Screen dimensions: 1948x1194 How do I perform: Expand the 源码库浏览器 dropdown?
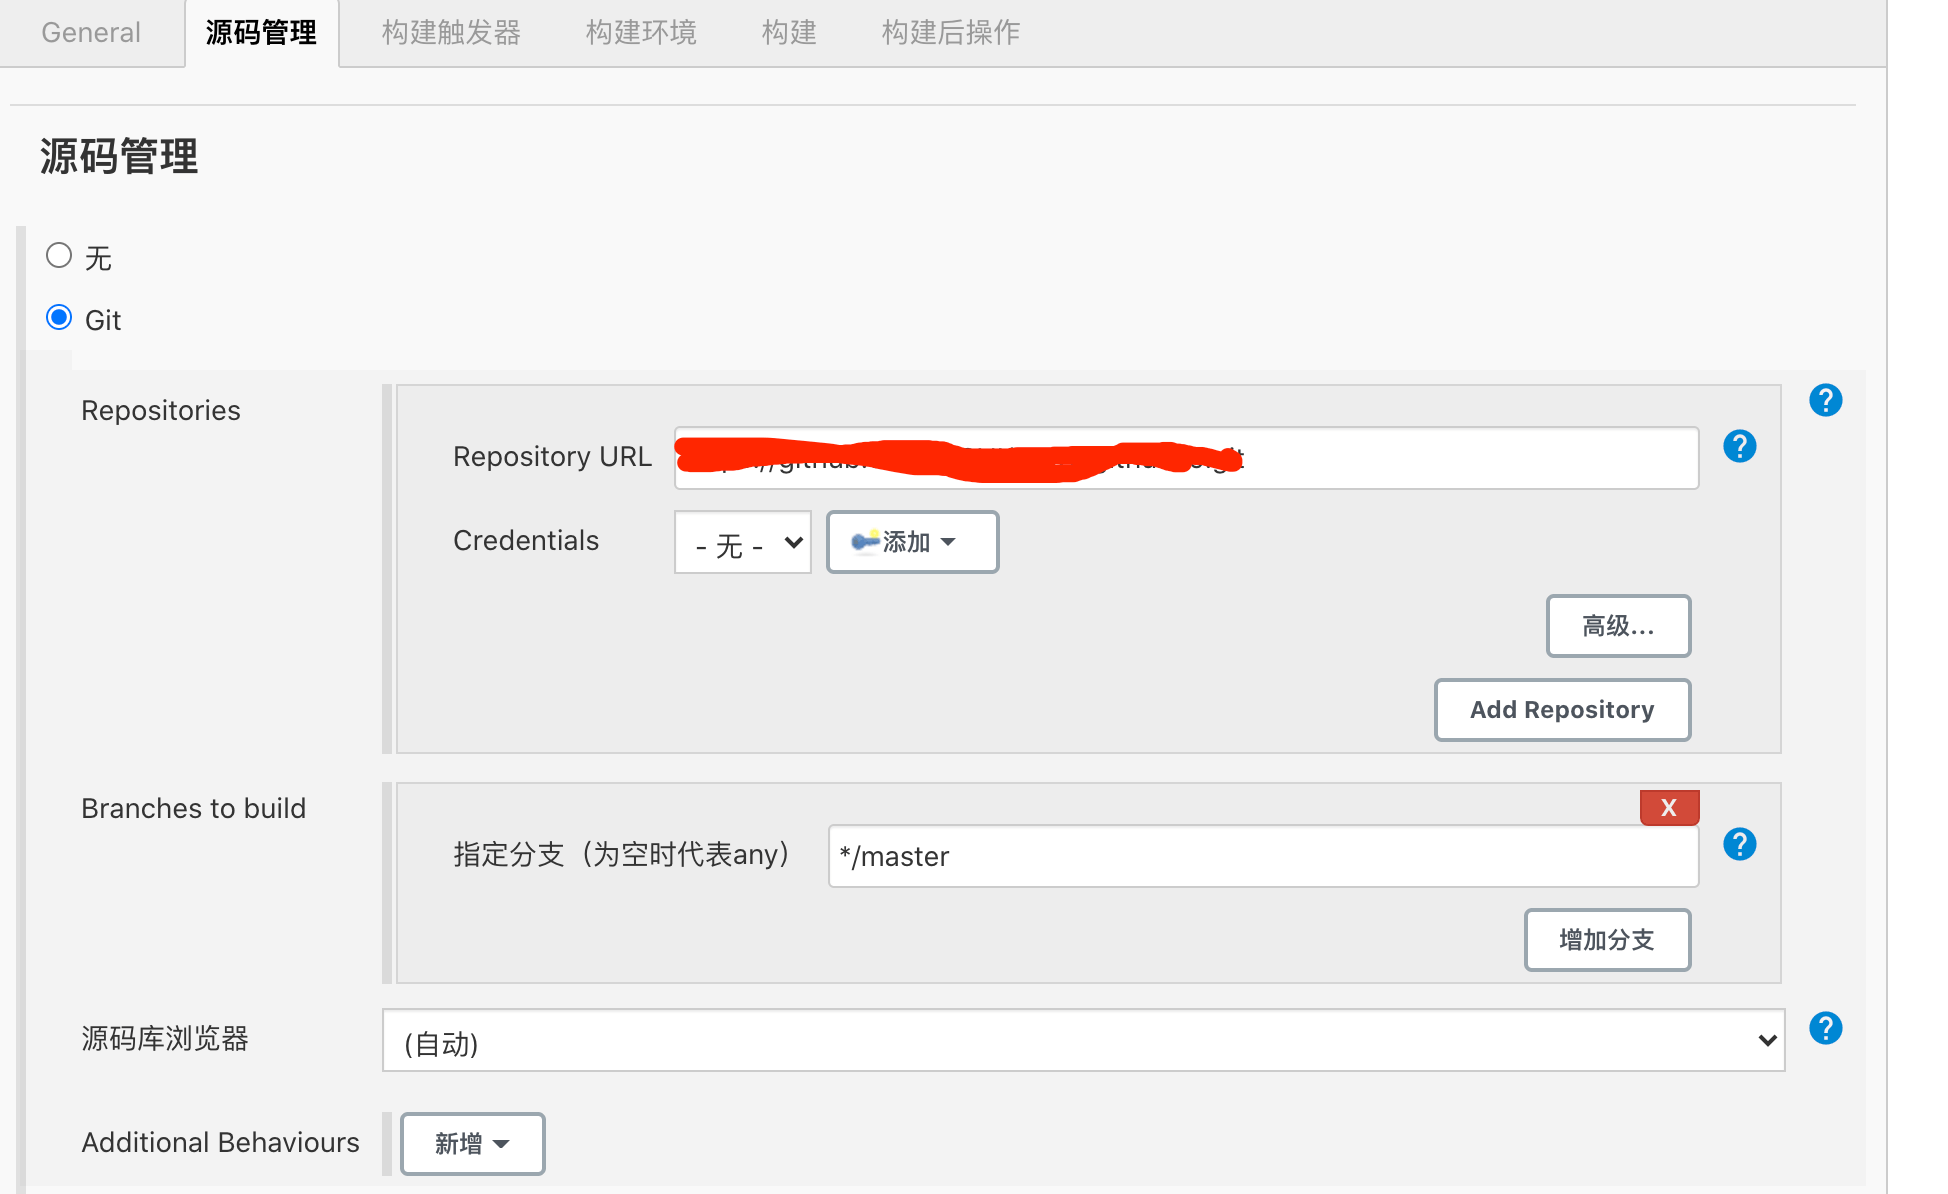[x=1082, y=1041]
